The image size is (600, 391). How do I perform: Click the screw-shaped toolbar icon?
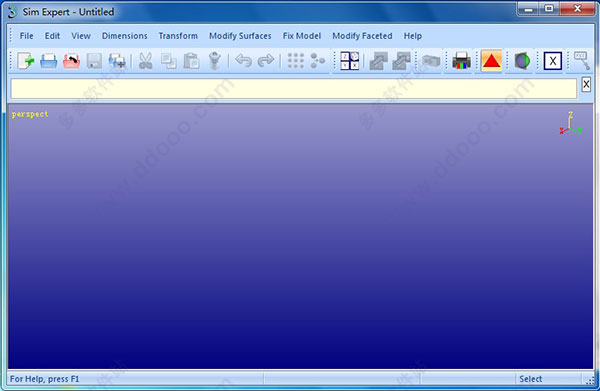[x=215, y=61]
